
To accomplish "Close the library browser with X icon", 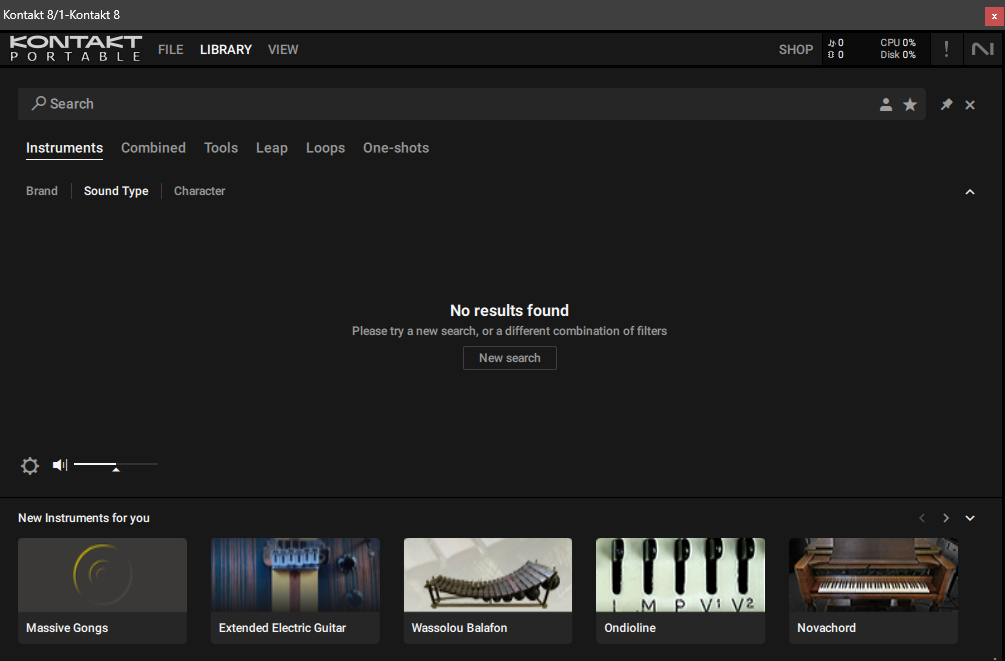I will click(x=970, y=105).
